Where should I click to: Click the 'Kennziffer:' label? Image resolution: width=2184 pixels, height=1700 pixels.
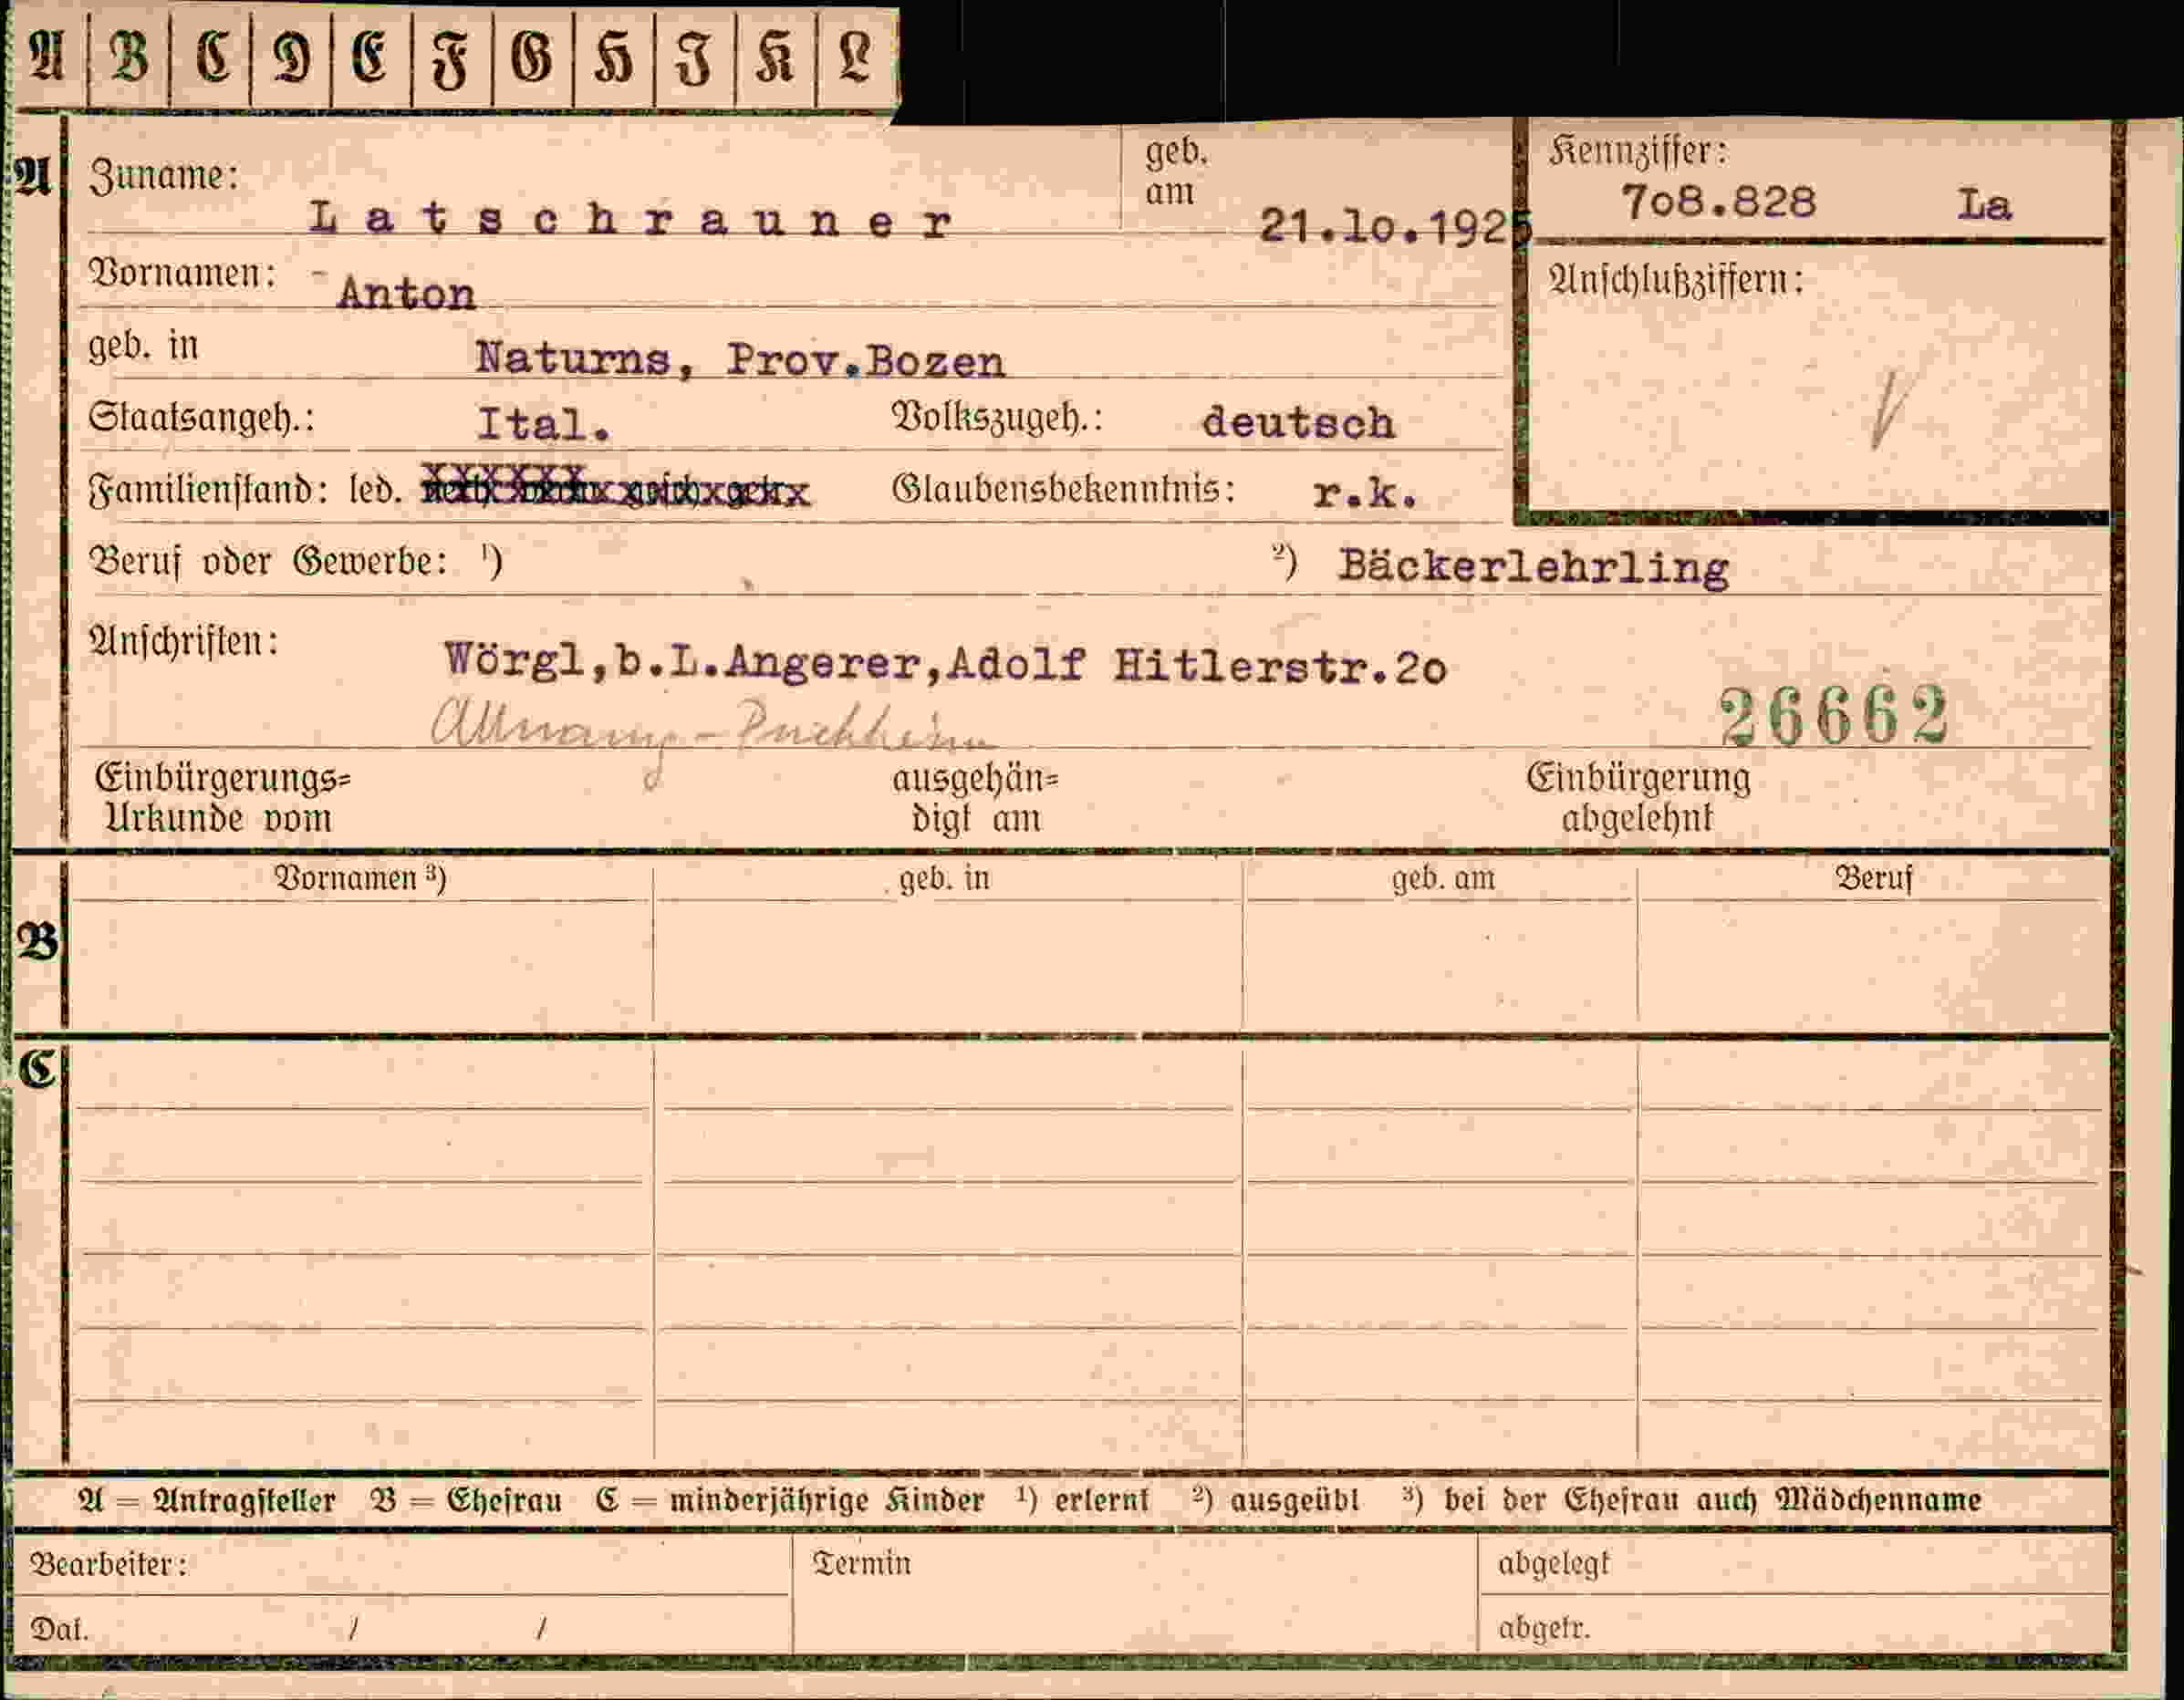[1638, 152]
